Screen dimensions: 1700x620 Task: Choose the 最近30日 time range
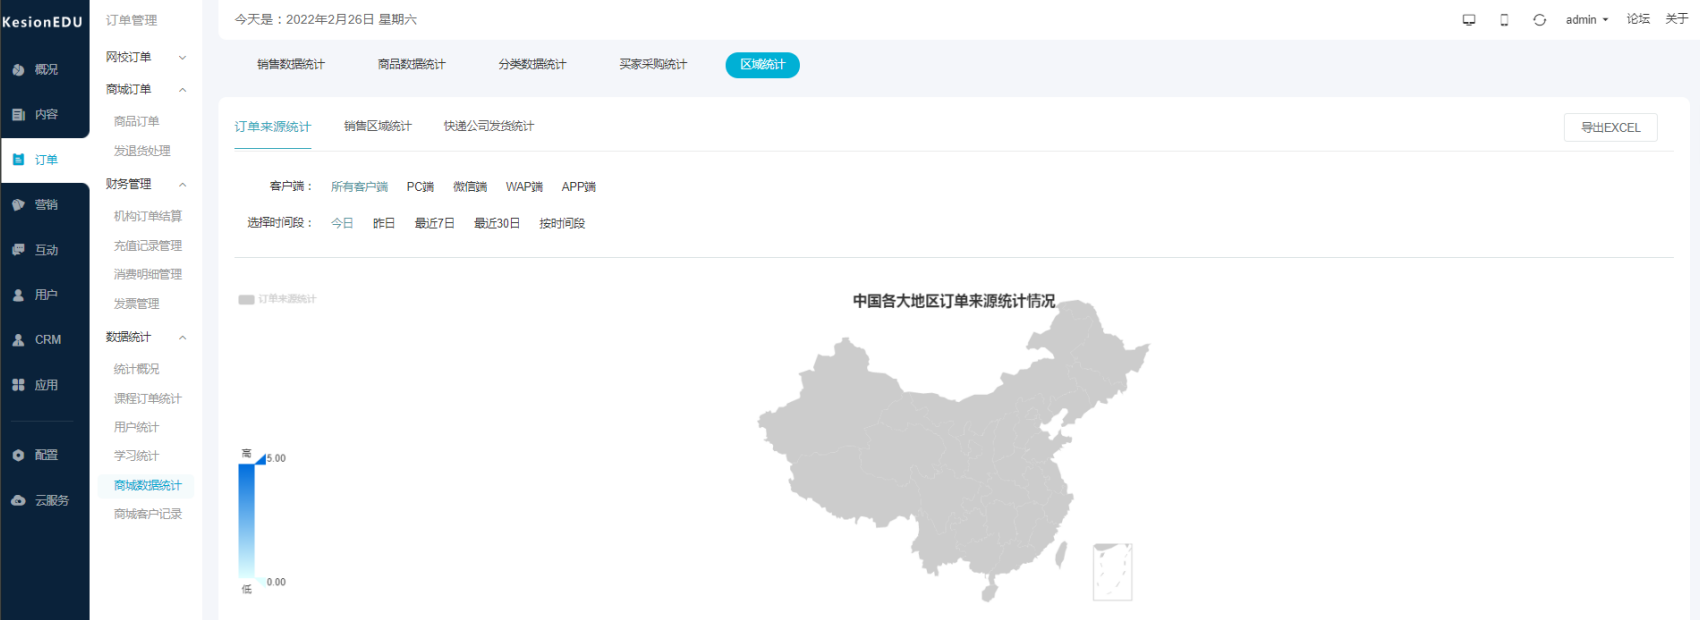(x=497, y=223)
